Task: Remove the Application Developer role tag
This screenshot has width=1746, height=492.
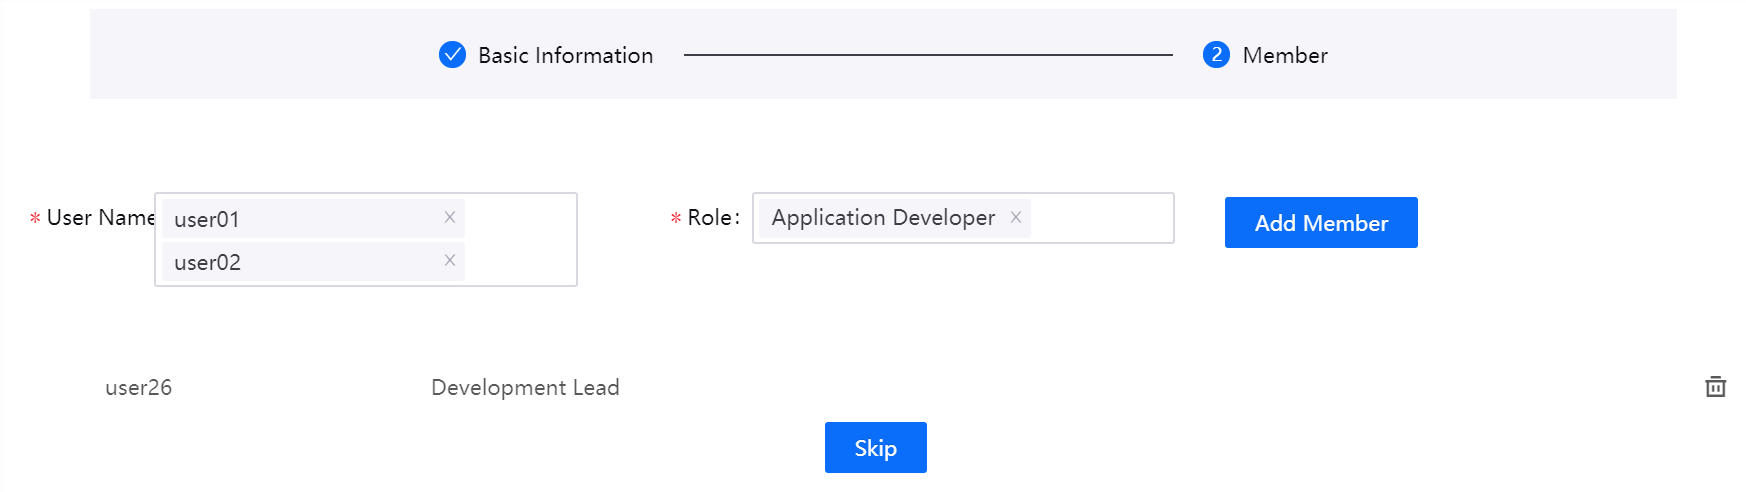Action: [1015, 217]
